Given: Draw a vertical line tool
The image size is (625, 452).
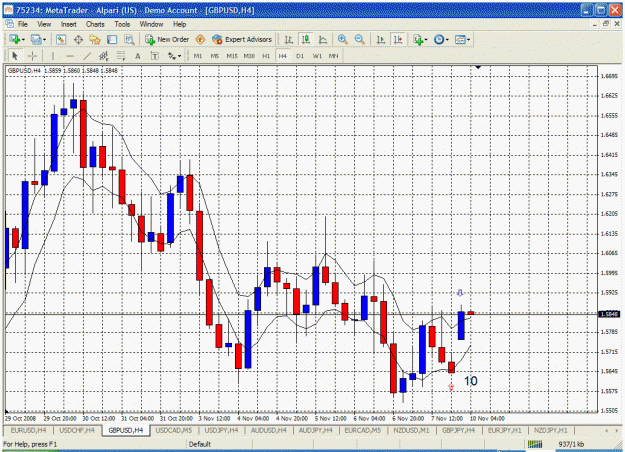Looking at the screenshot, I should click(53, 56).
